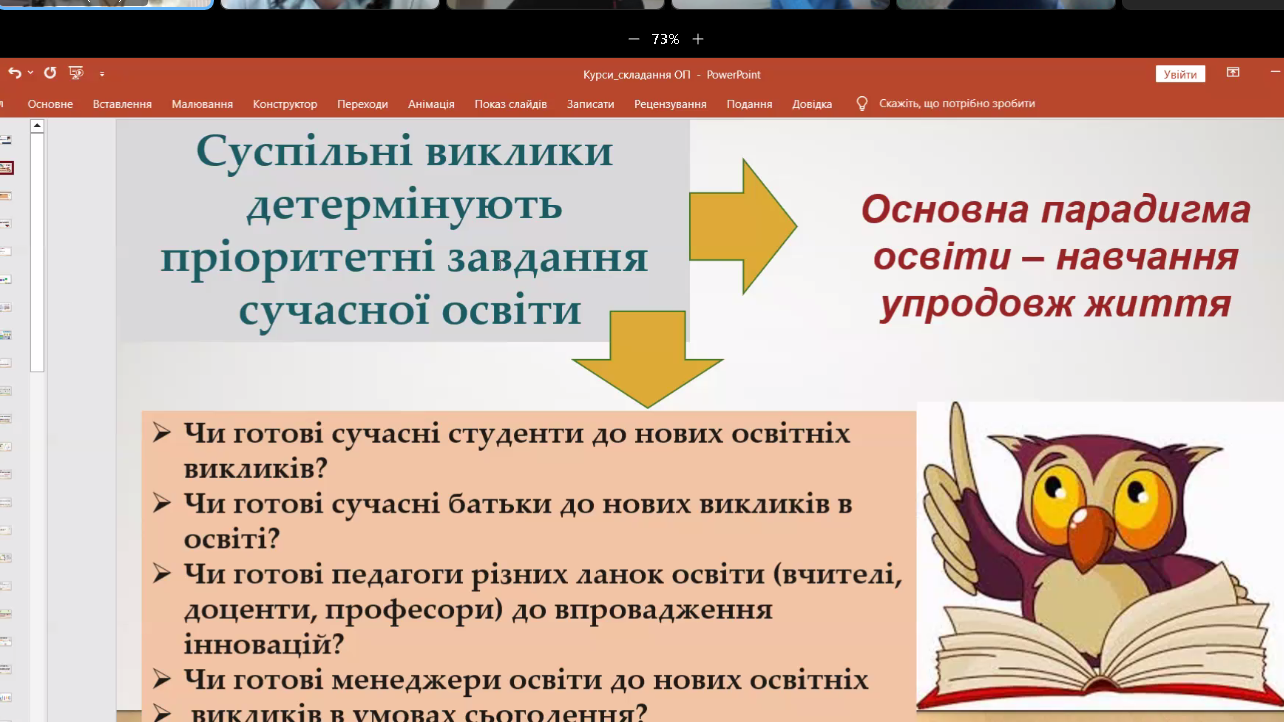Screen dimensions: 1284x722
Task: Open the Показ слайдів tab
Action: tap(510, 104)
